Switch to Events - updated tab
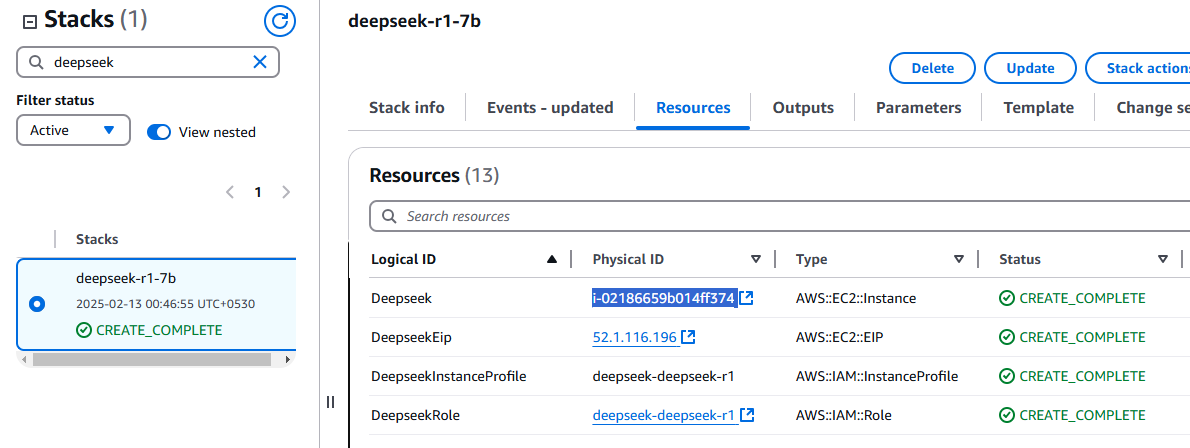Viewport: 1190px width, 448px height. click(x=550, y=108)
